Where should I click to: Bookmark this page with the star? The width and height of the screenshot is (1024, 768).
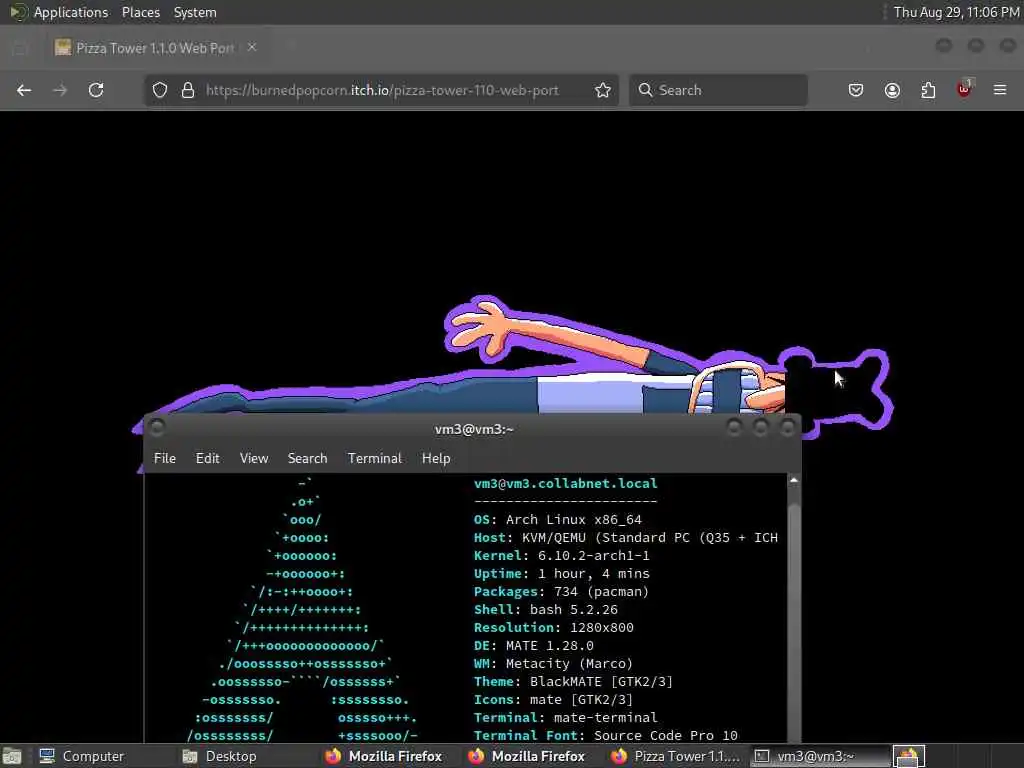pos(603,90)
